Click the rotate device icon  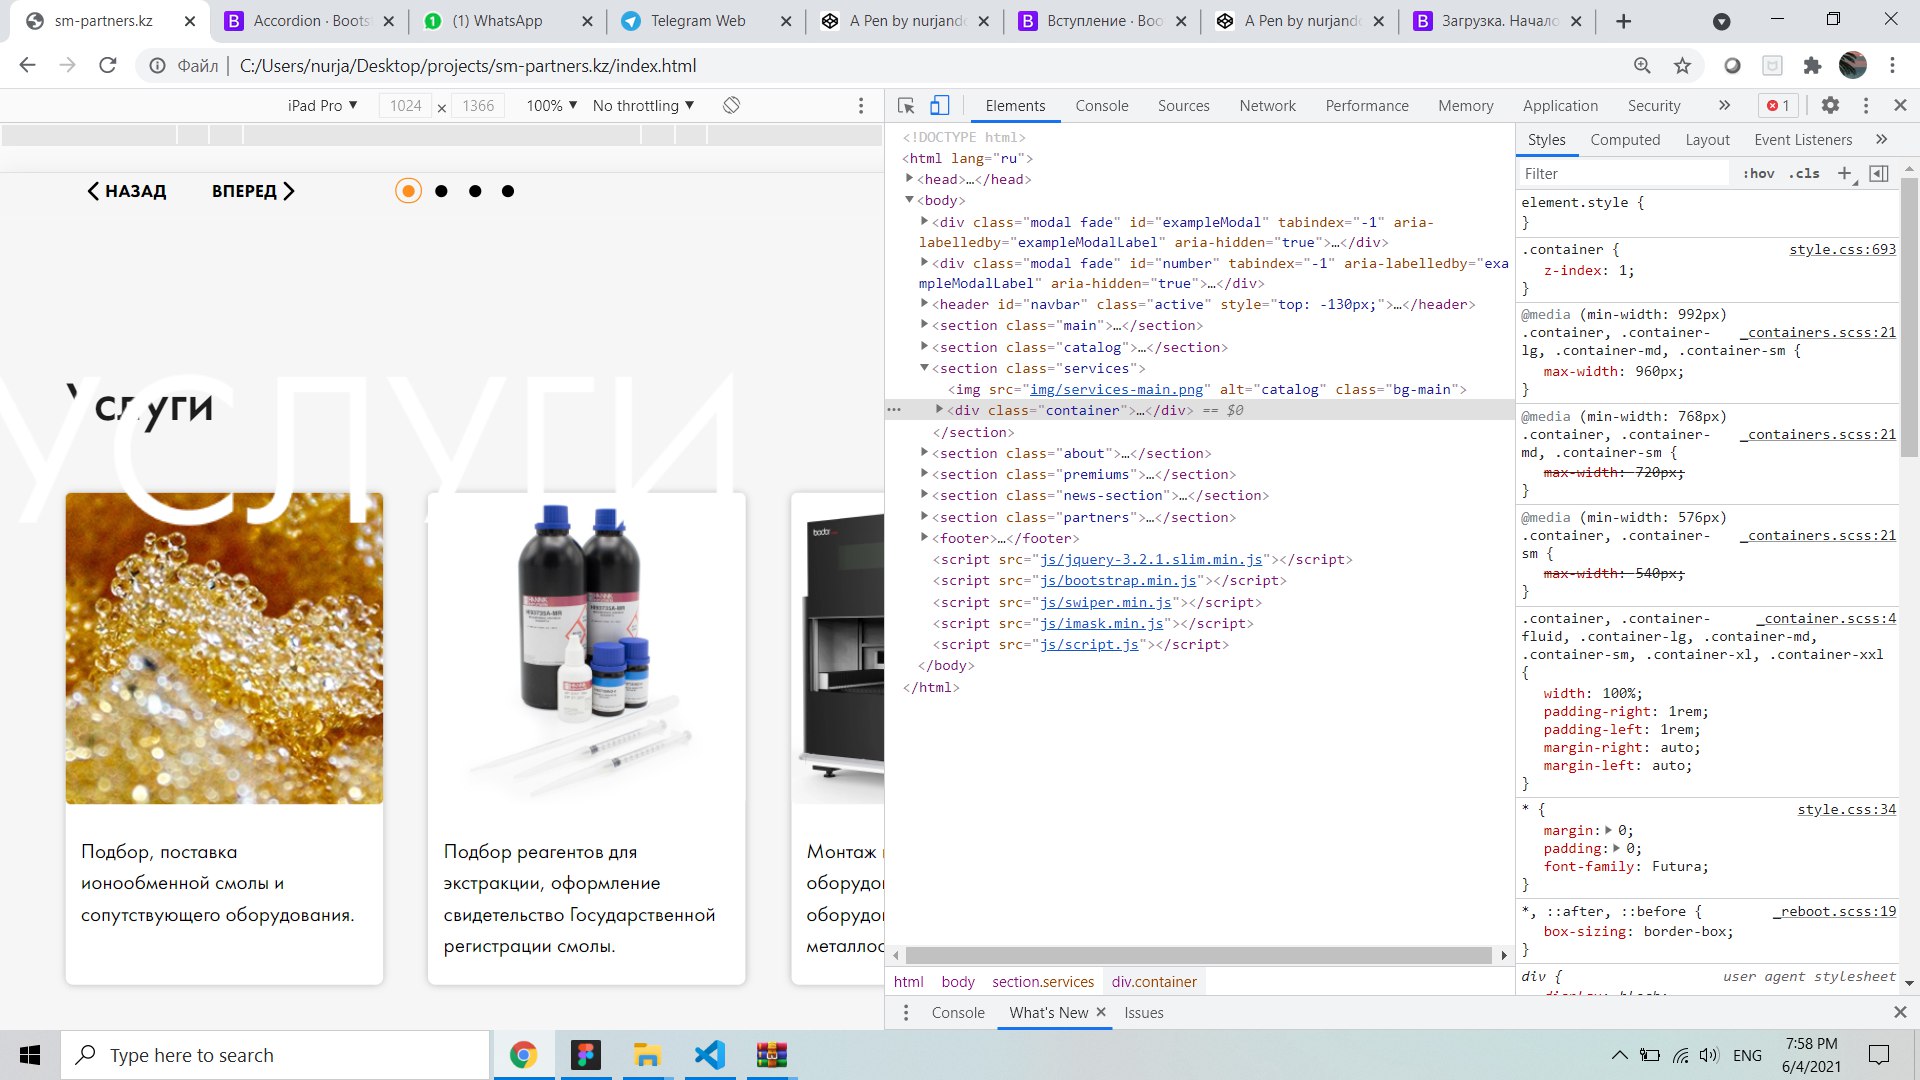pos(732,105)
